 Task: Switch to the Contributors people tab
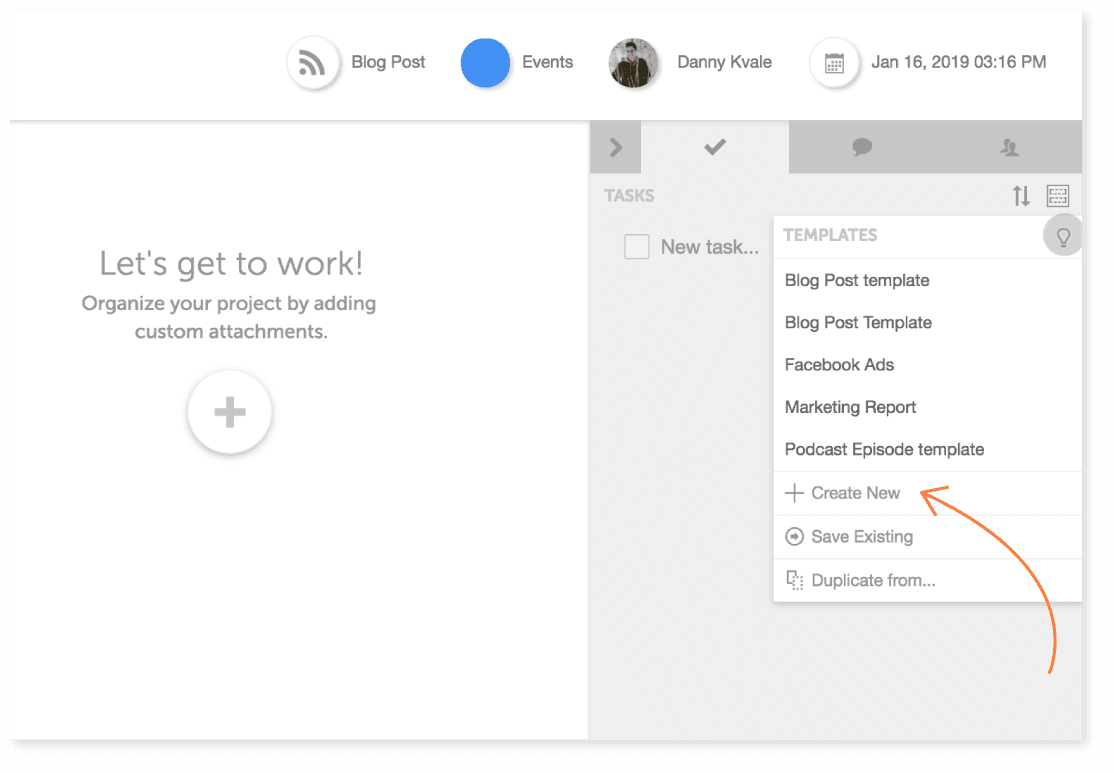1009,147
